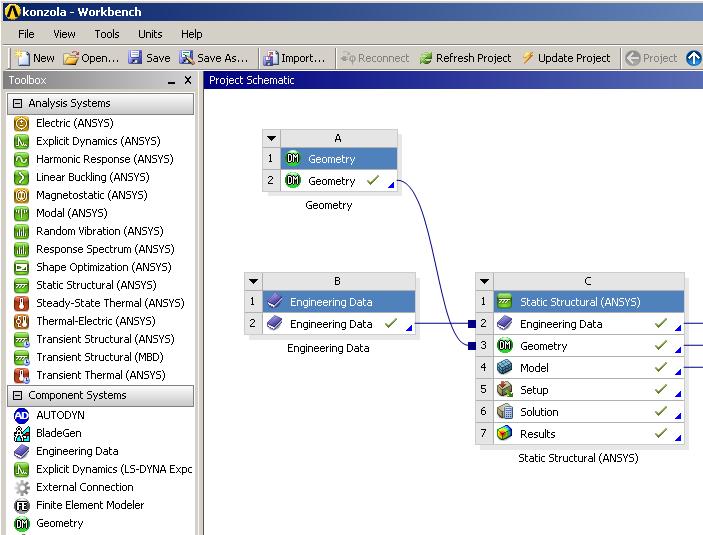Click the Import toolbar icon
This screenshot has height=535, width=703.
(270, 58)
